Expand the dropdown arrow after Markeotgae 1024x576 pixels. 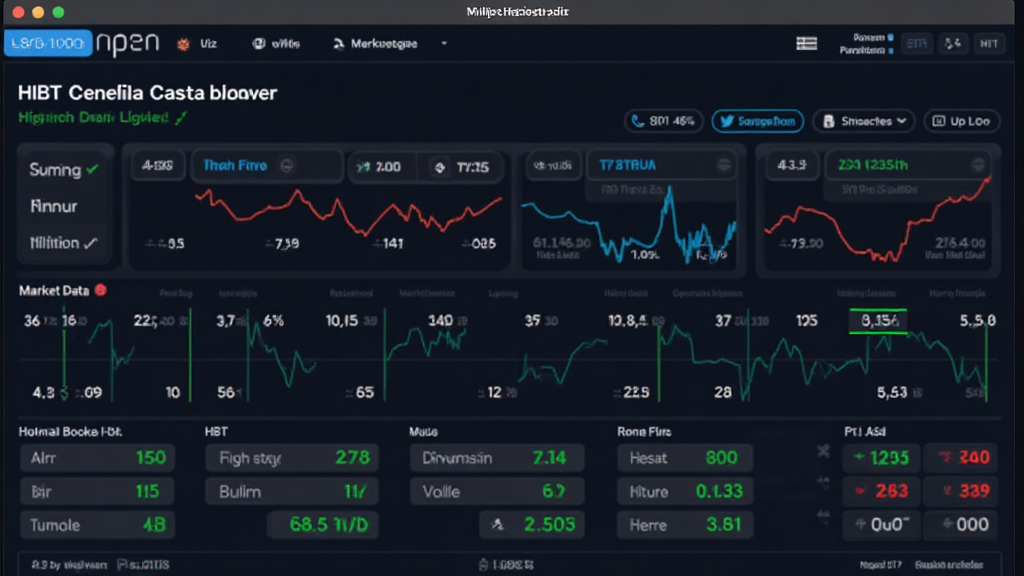pyautogui.click(x=444, y=44)
